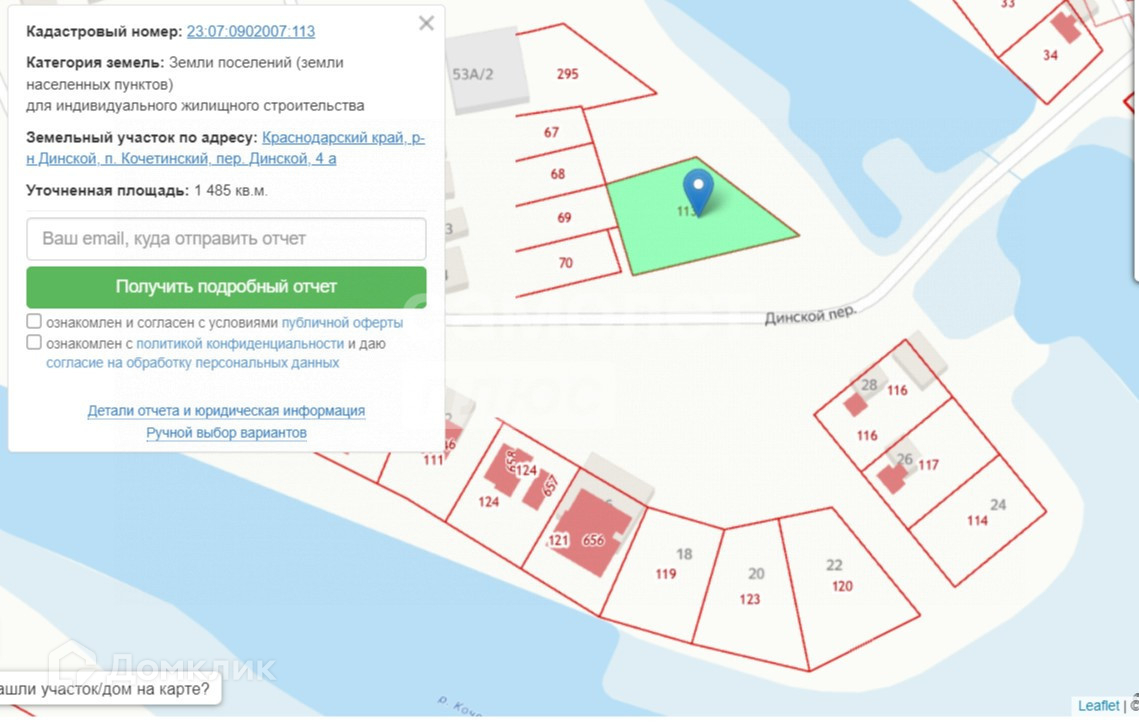Check the privacy policy consent checkbox

(34, 343)
